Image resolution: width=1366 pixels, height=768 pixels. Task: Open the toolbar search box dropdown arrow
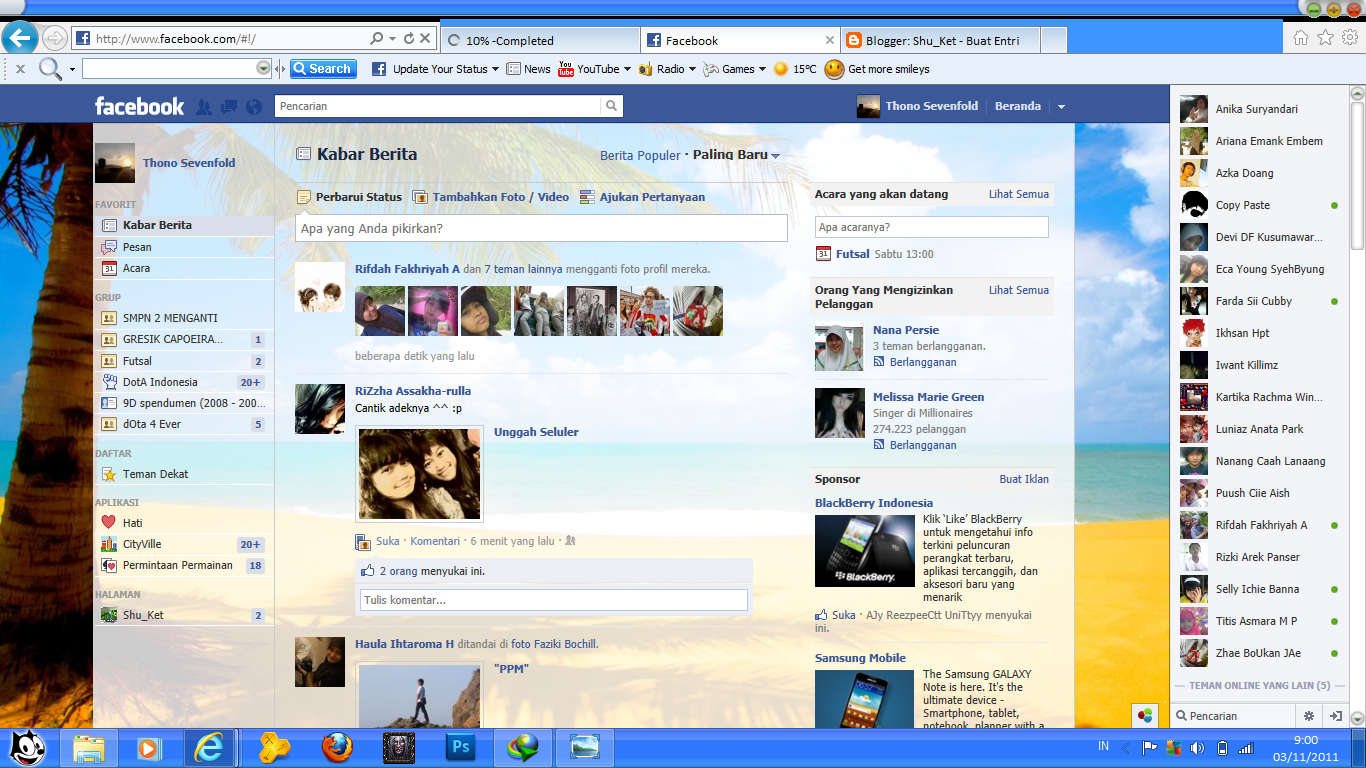click(264, 68)
